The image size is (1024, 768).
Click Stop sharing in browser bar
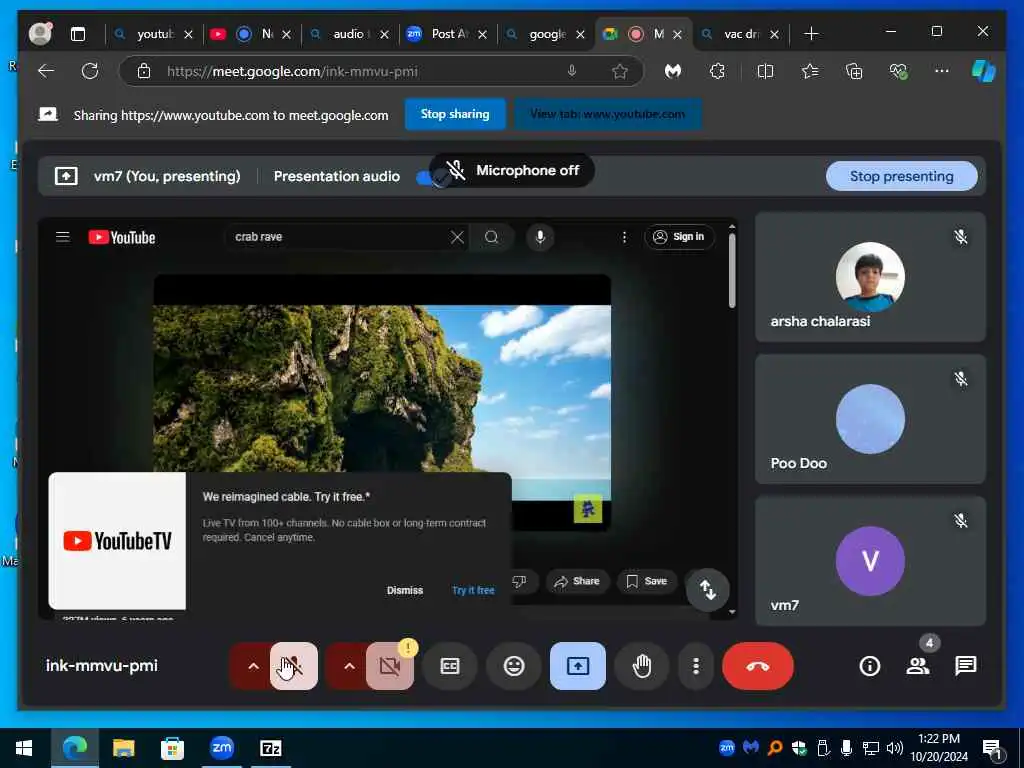[455, 114]
